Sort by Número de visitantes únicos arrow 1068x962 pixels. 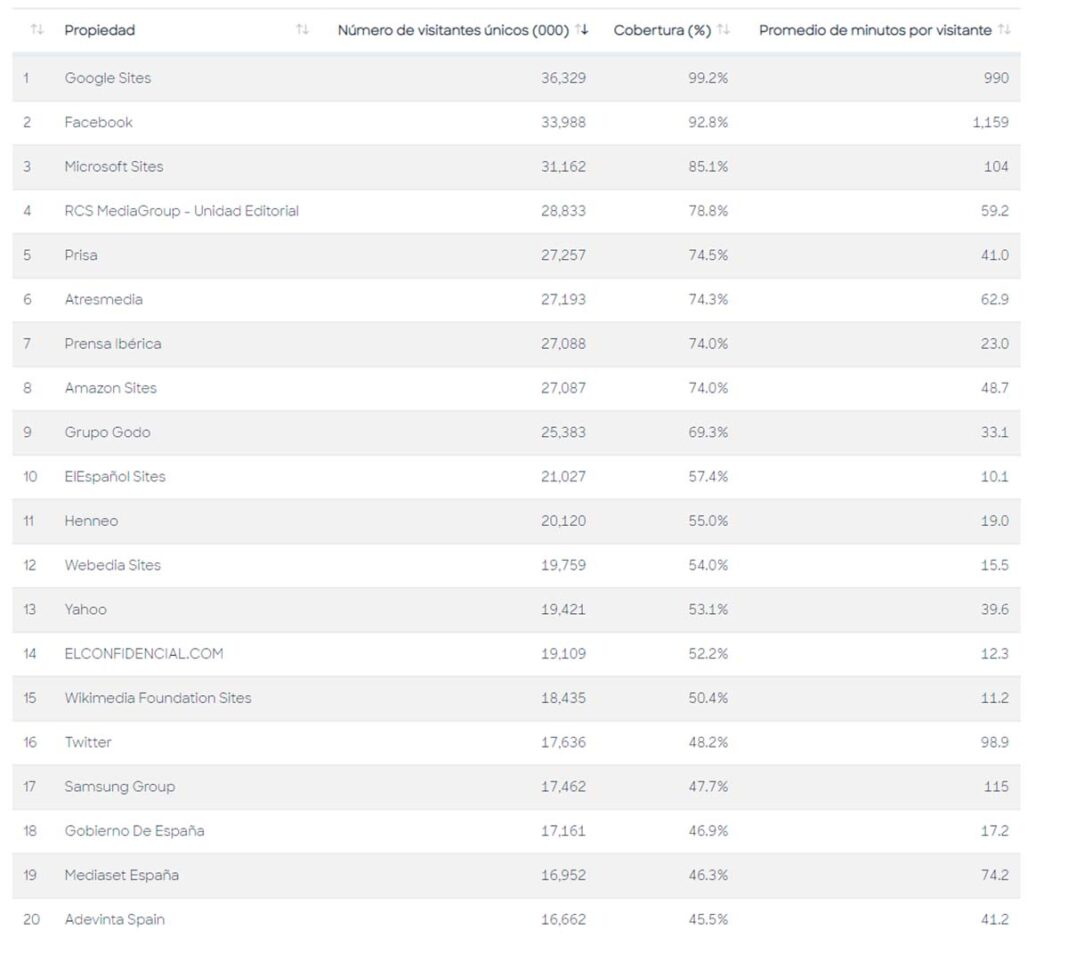pos(582,30)
